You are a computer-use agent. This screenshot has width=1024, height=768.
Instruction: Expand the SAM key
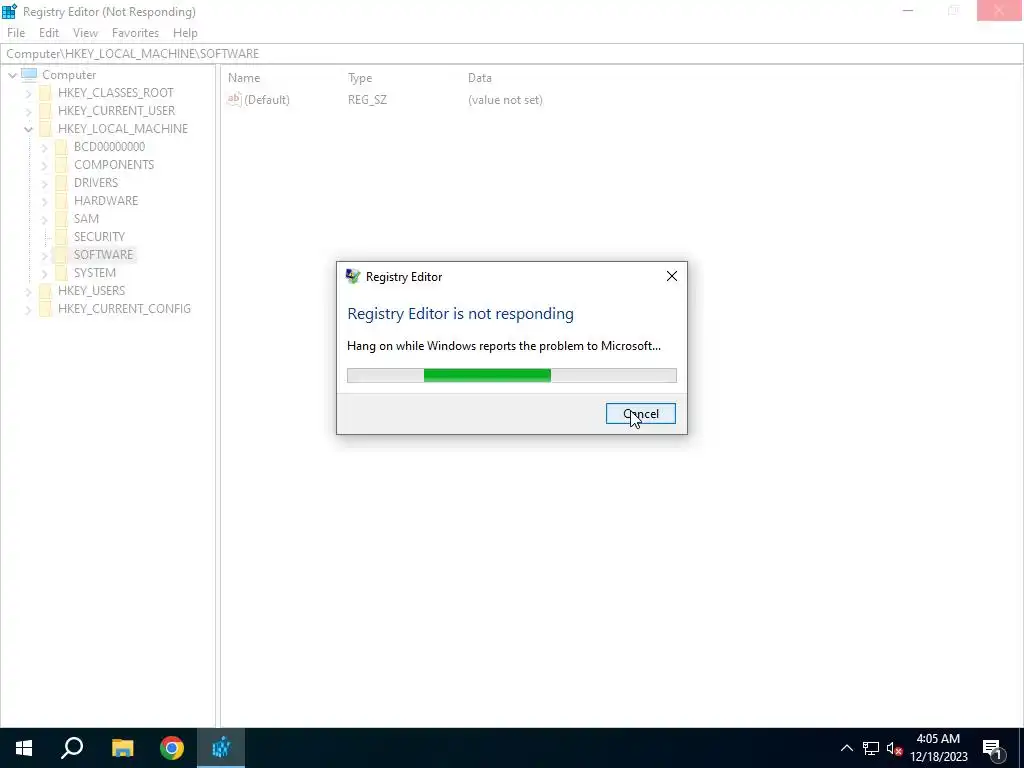[44, 219]
